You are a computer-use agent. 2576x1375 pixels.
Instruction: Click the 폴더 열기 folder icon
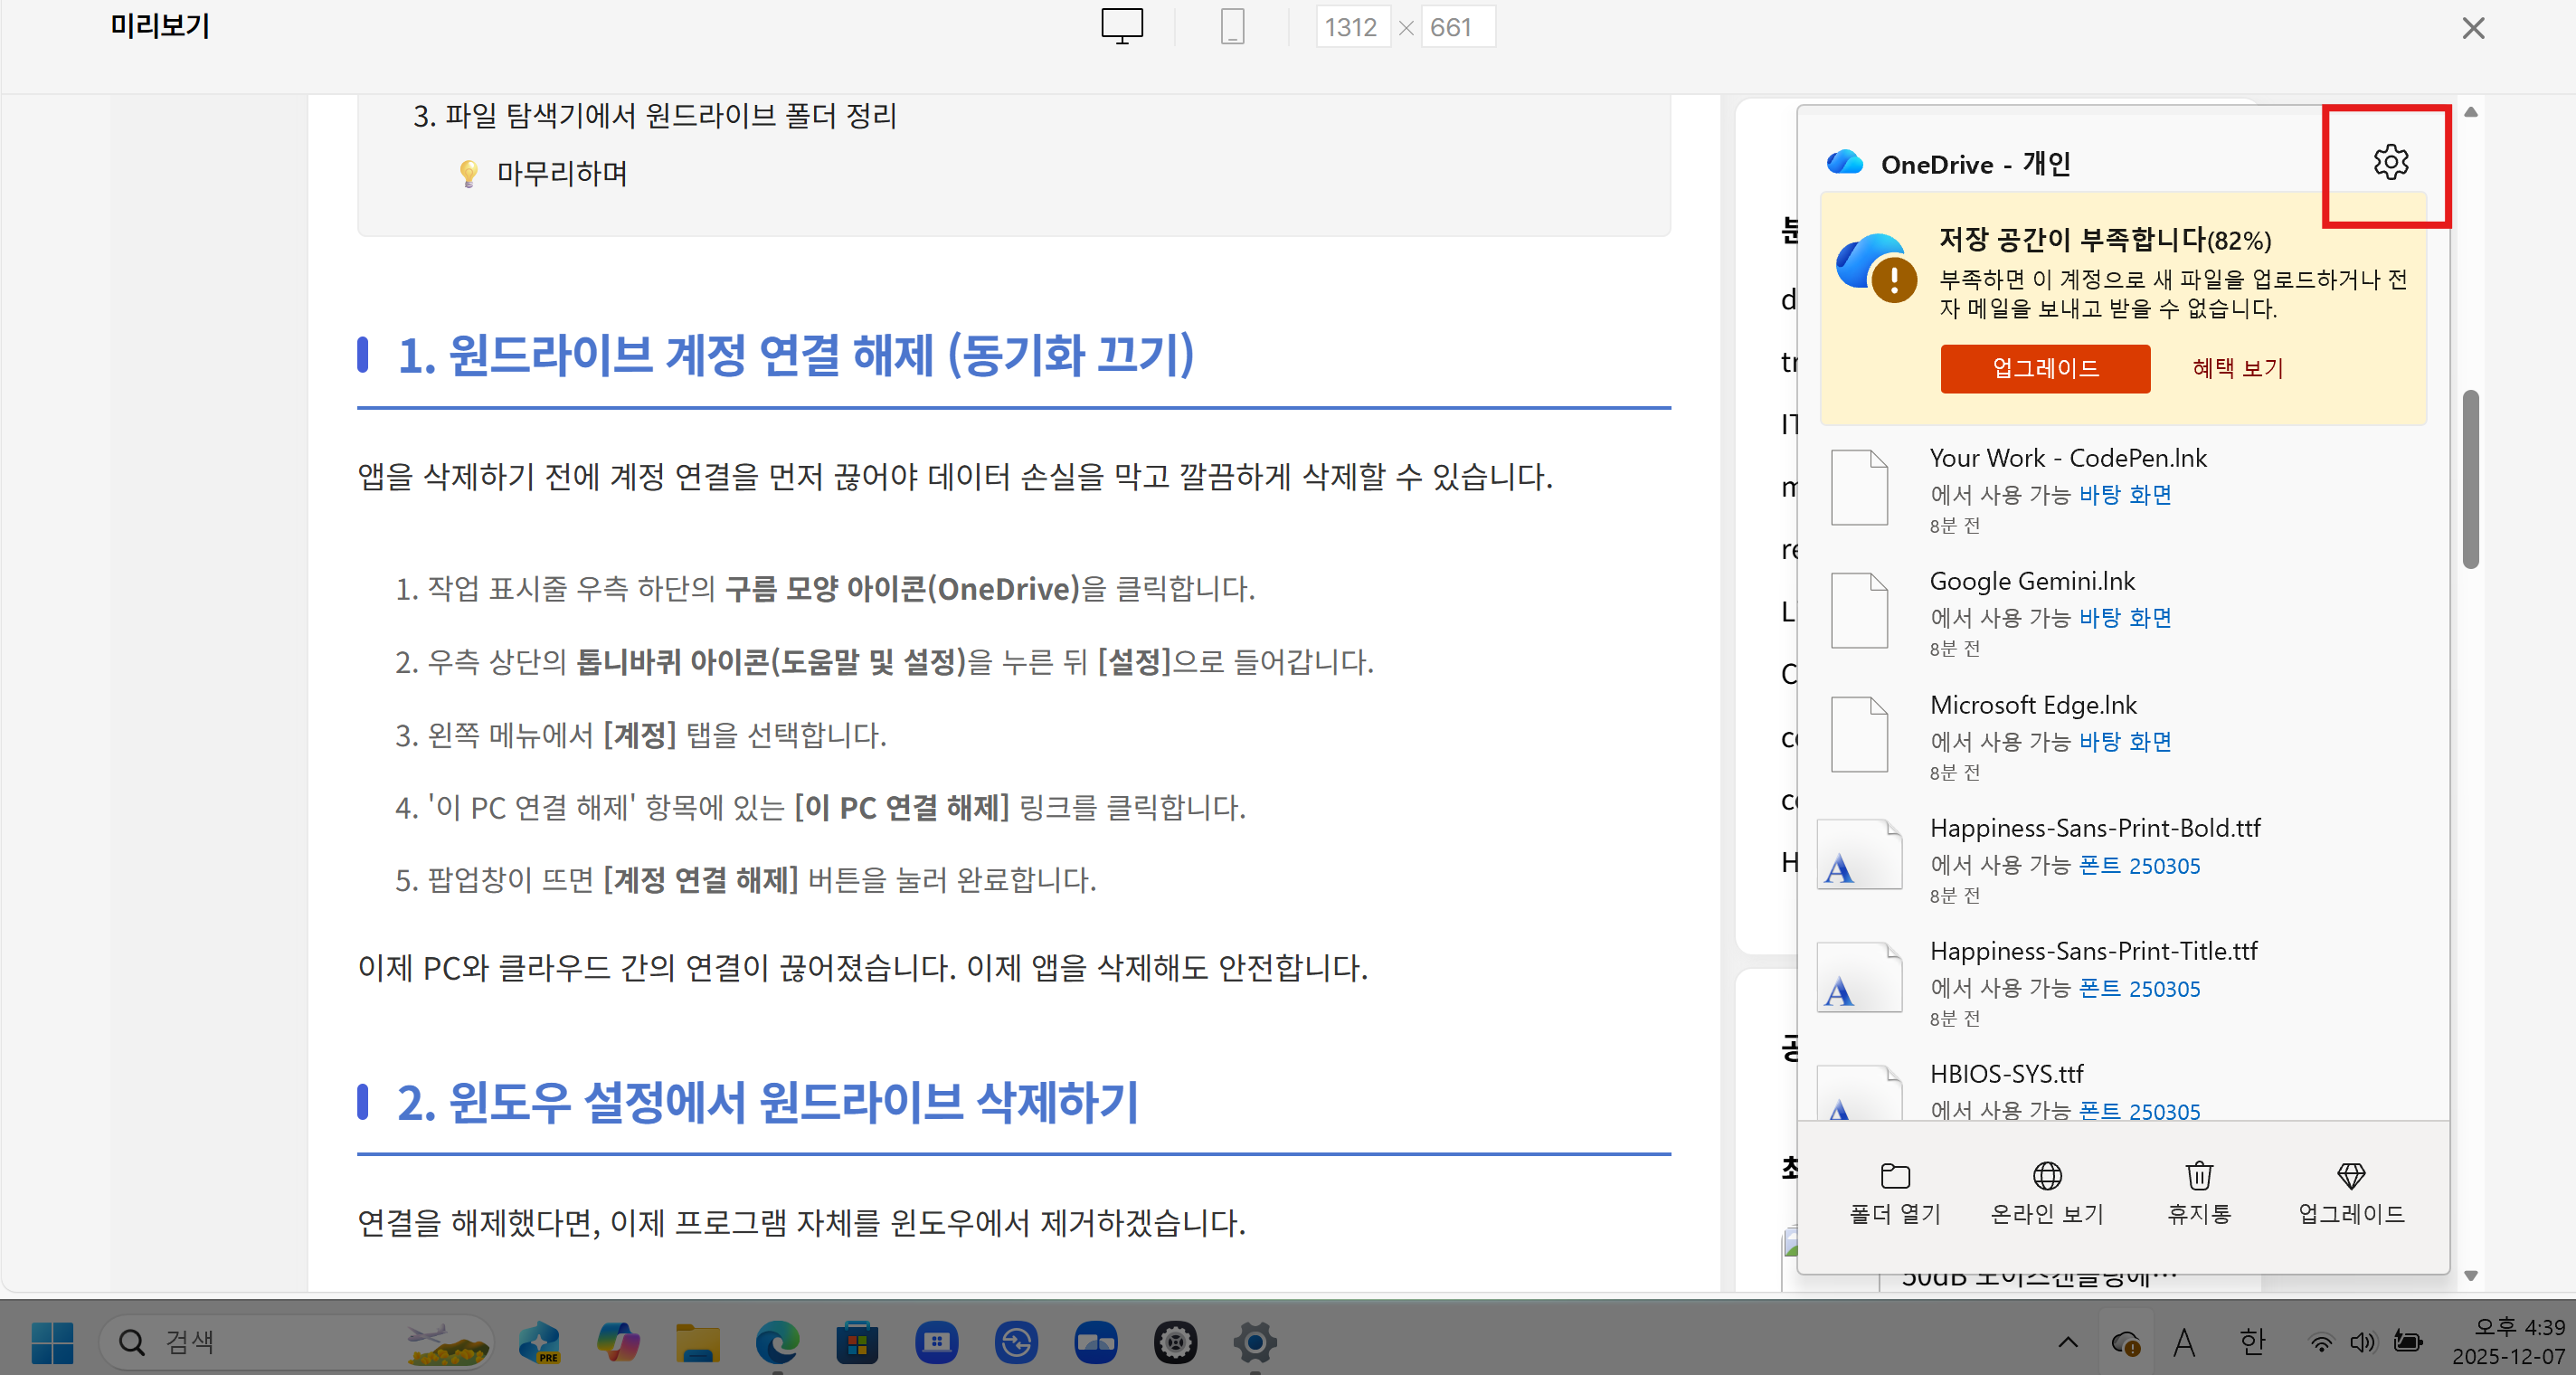pyautogui.click(x=1894, y=1176)
